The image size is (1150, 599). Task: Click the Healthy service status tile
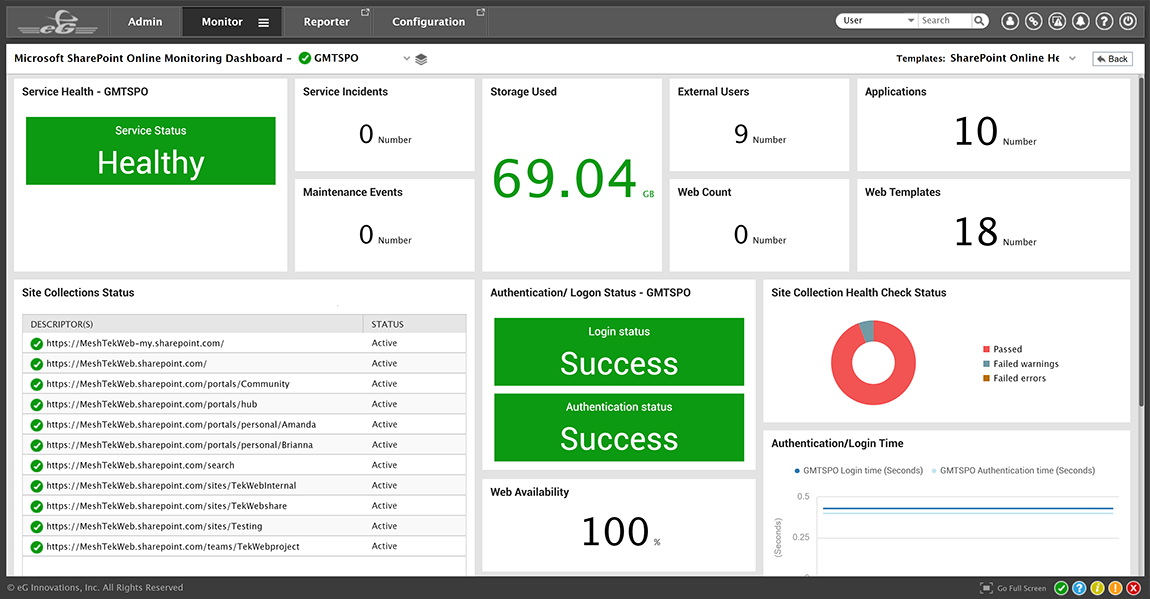(150, 151)
